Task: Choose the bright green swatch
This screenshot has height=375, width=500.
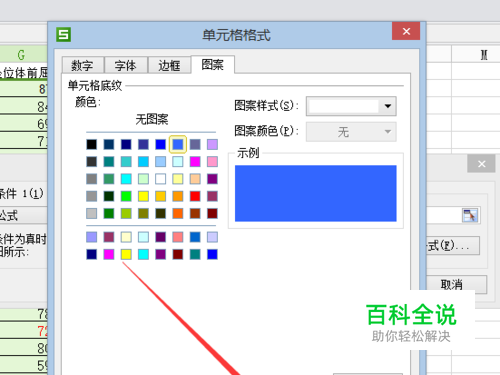Action: point(126,196)
